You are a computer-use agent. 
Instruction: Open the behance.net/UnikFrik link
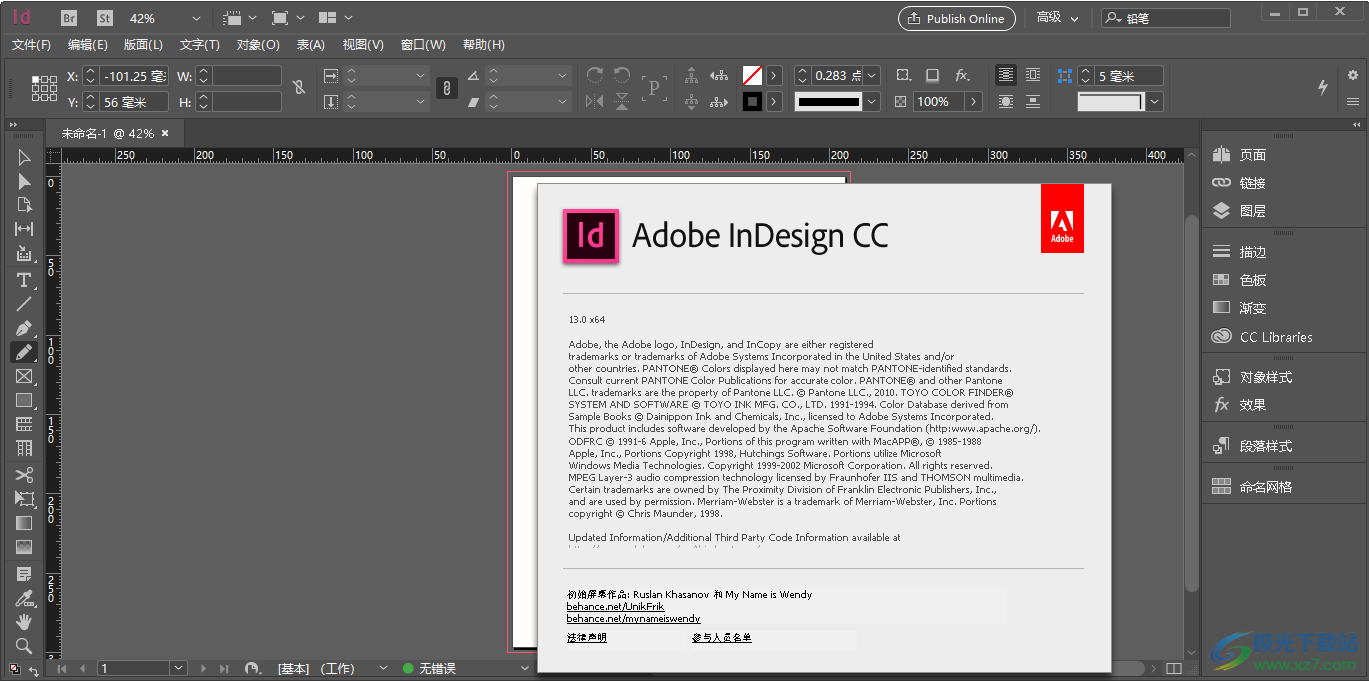pyautogui.click(x=615, y=606)
